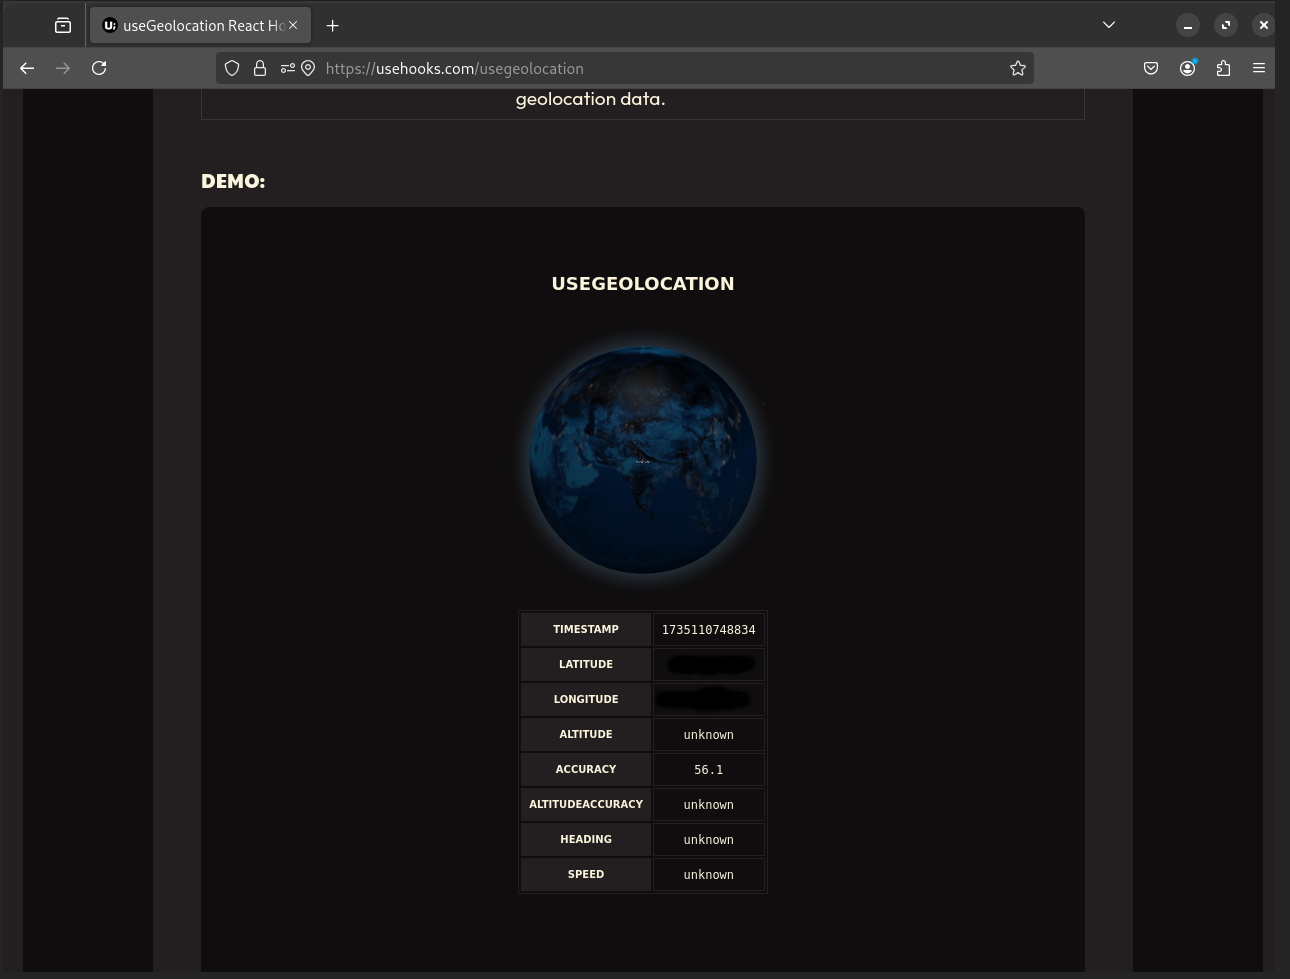Select the altitudeaccuracy value unknown
This screenshot has height=979, width=1290.
[708, 804]
